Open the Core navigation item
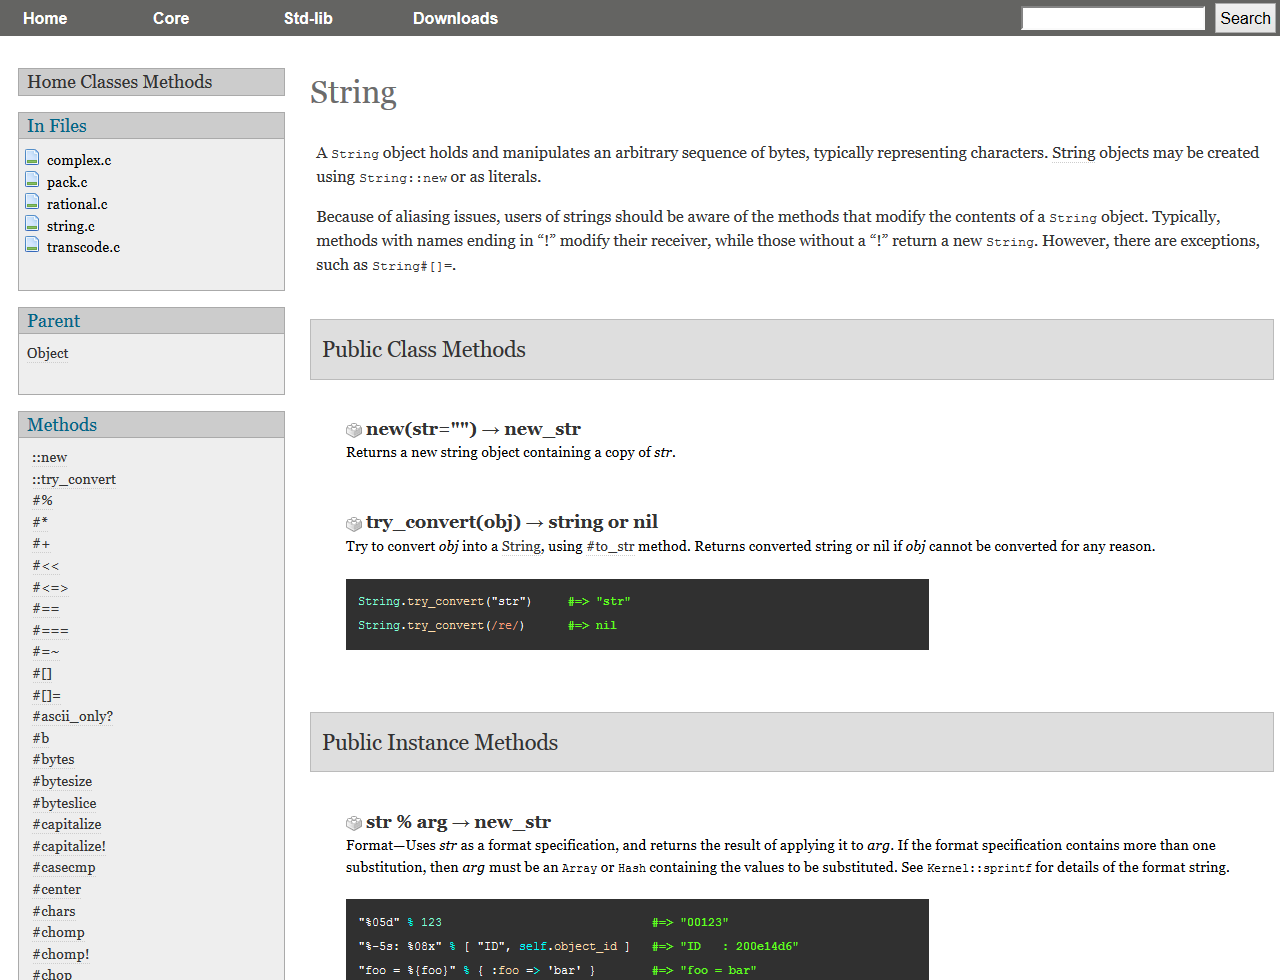This screenshot has width=1280, height=980. click(x=171, y=18)
